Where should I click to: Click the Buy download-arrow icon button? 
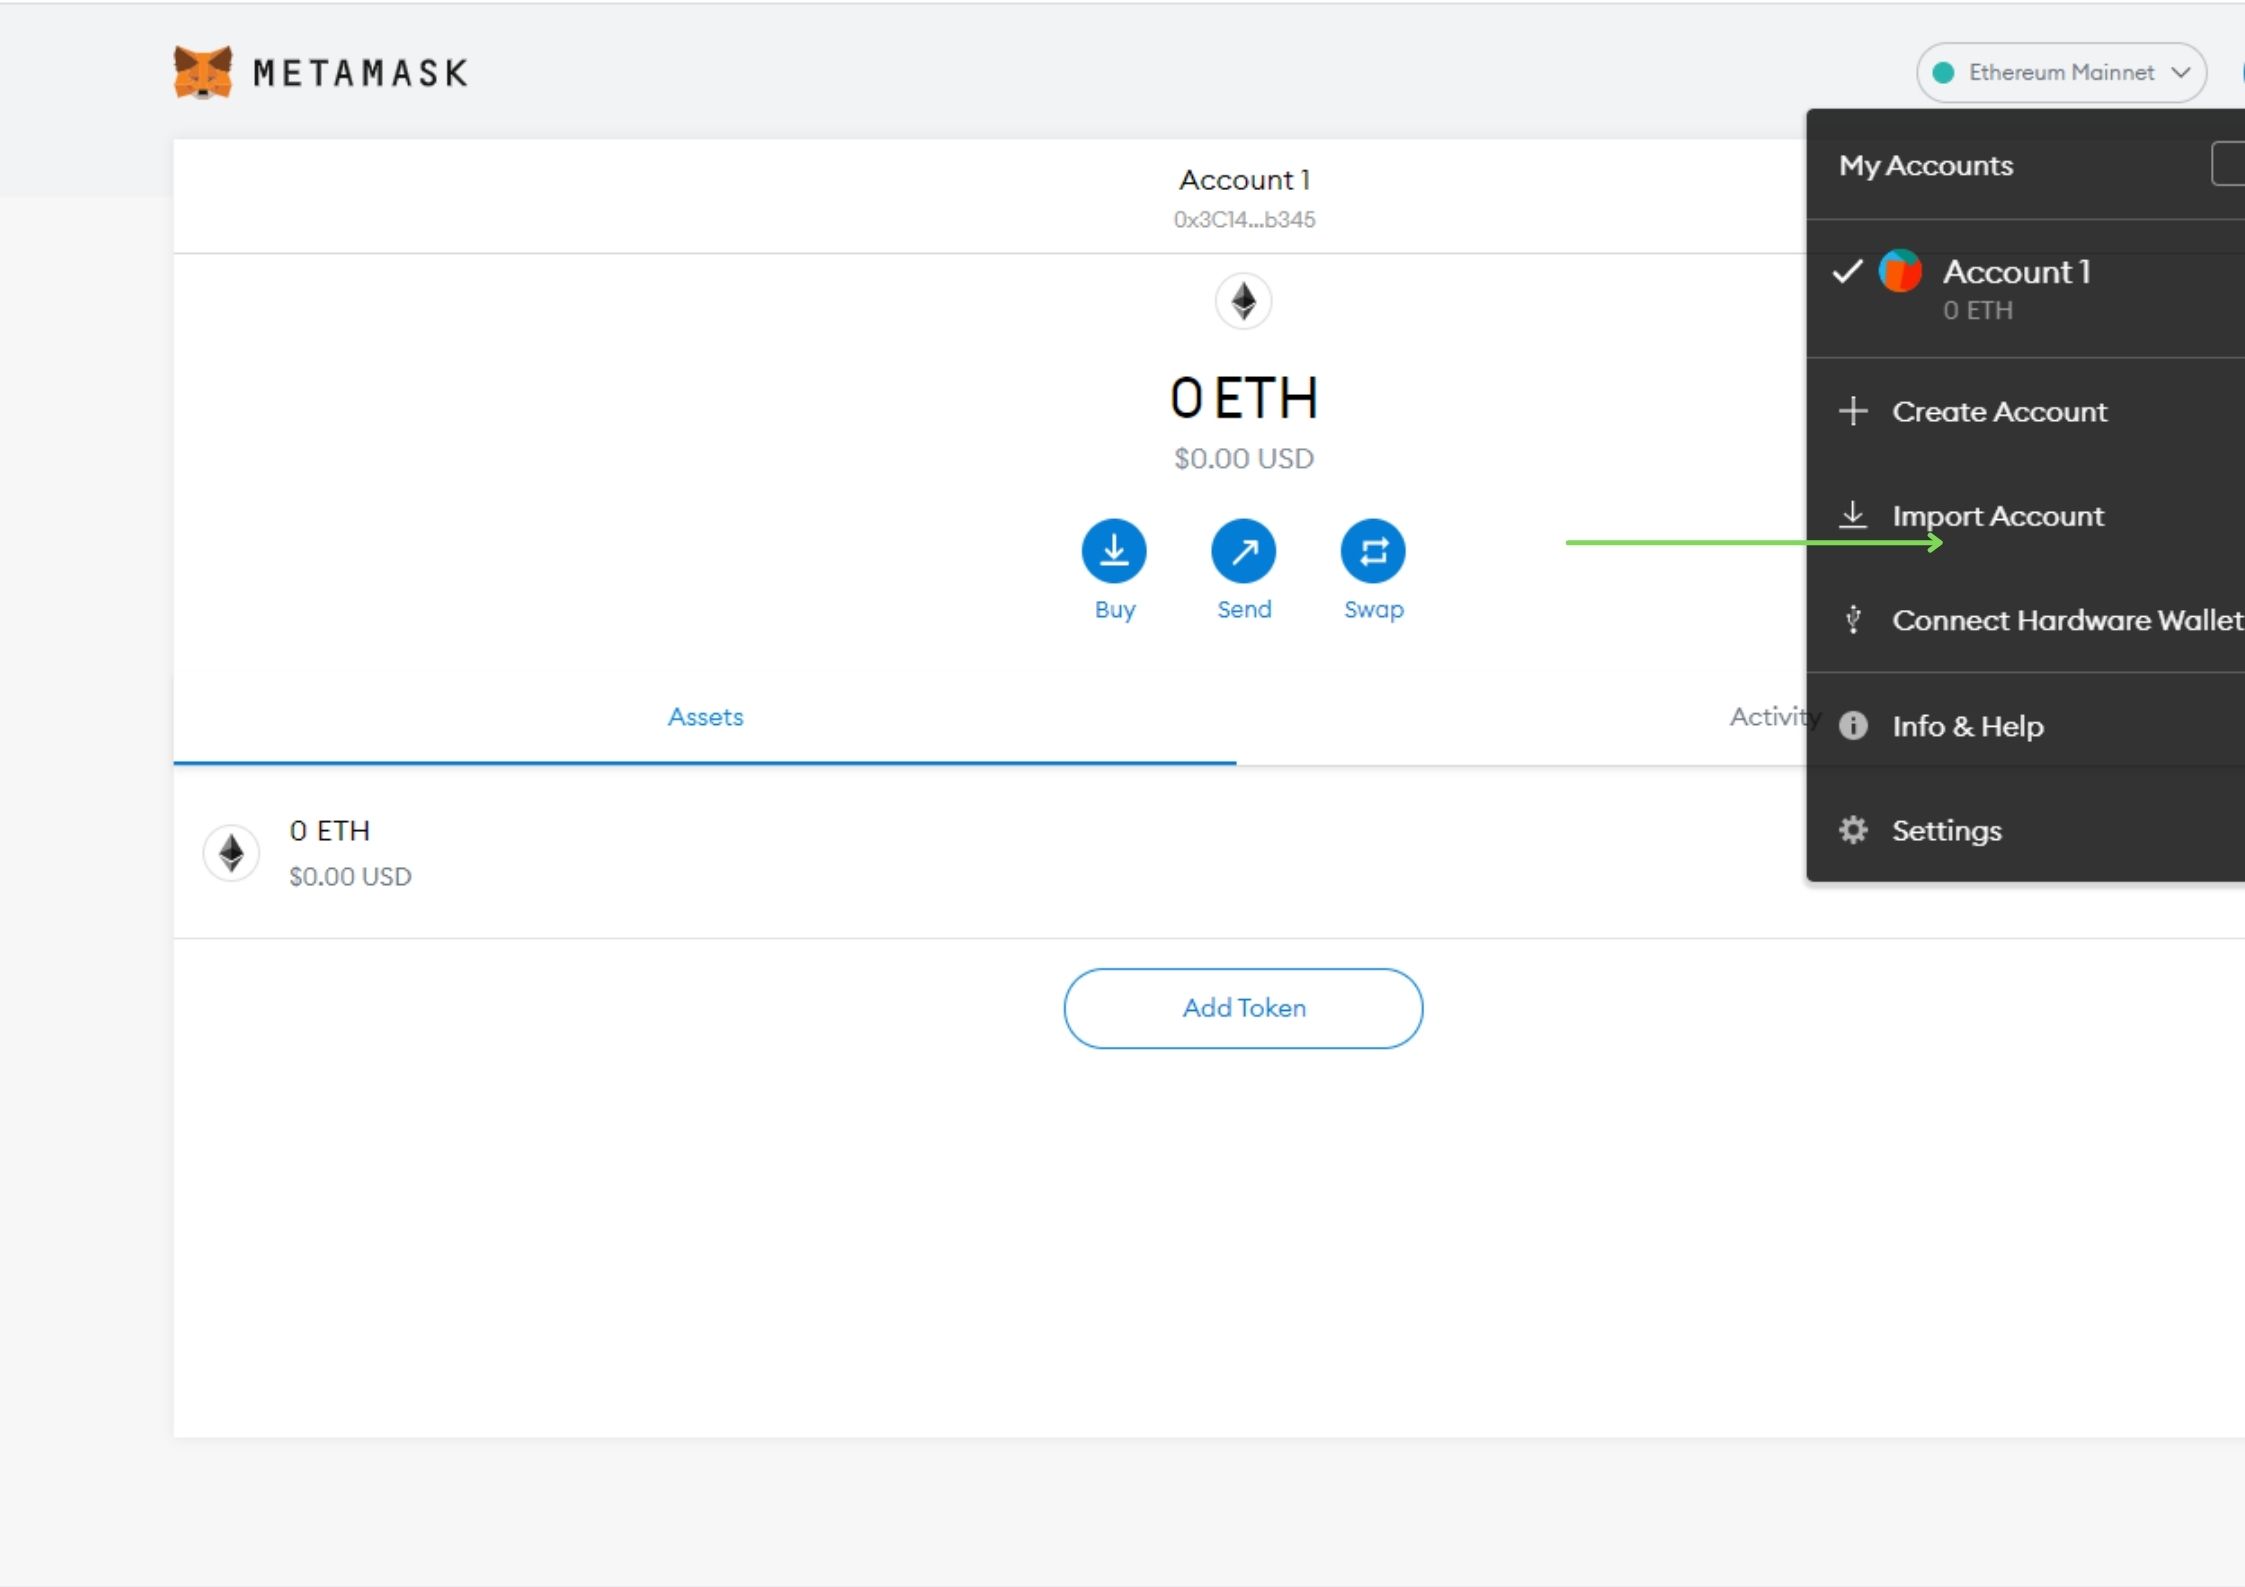[1114, 551]
